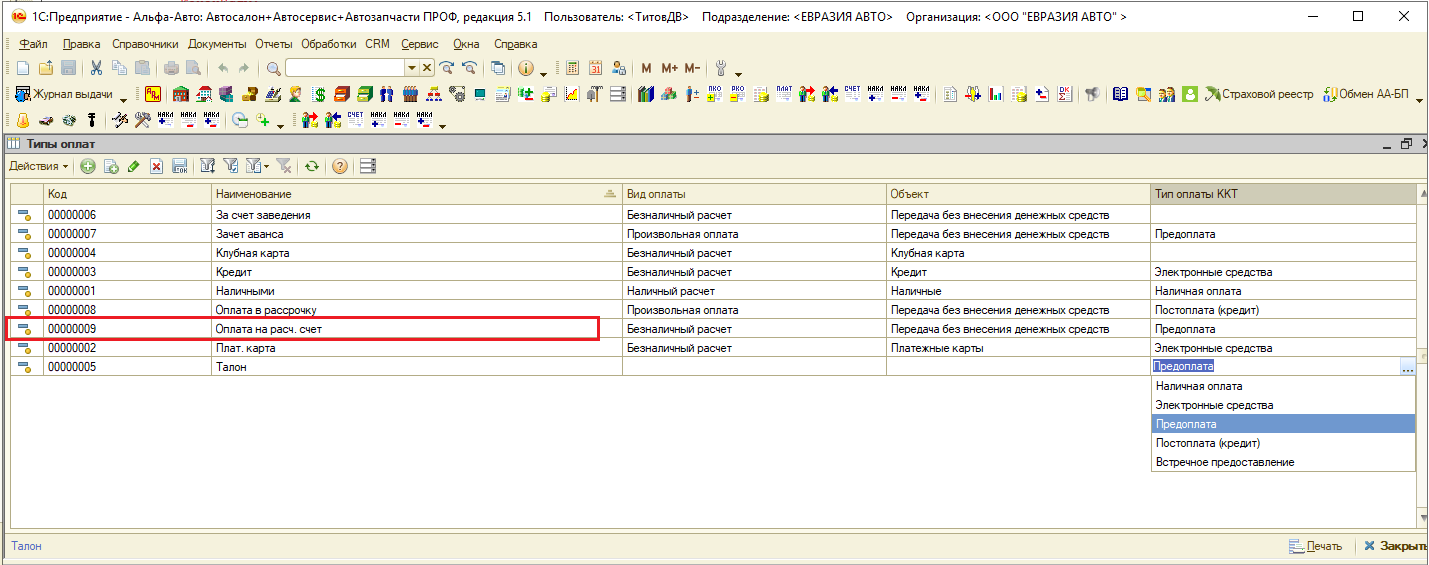The height and width of the screenshot is (565, 1429).
Task: Click the Тип оплаты ККТ column header
Action: coord(1283,194)
